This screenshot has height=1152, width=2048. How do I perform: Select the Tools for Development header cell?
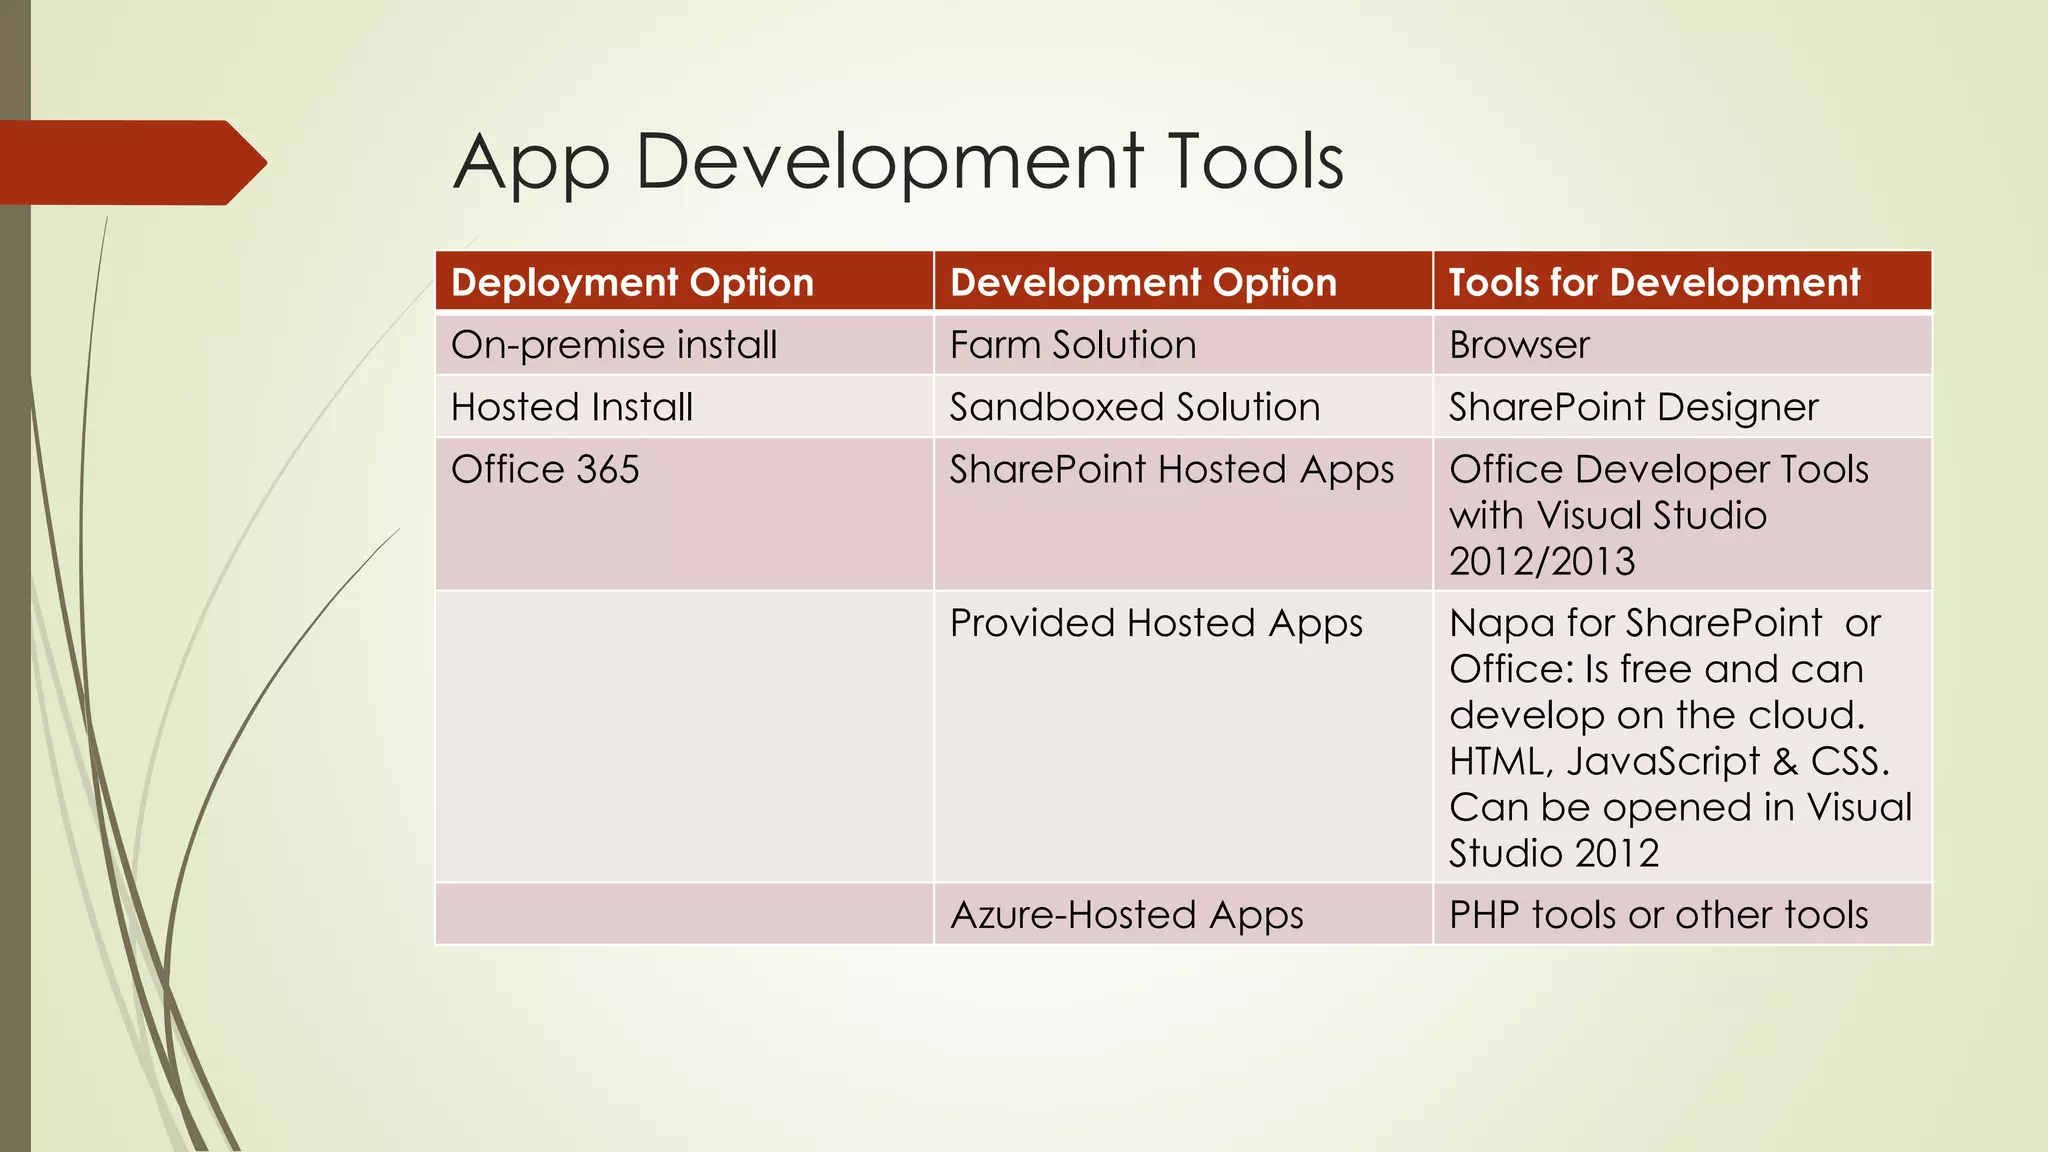point(1654,282)
